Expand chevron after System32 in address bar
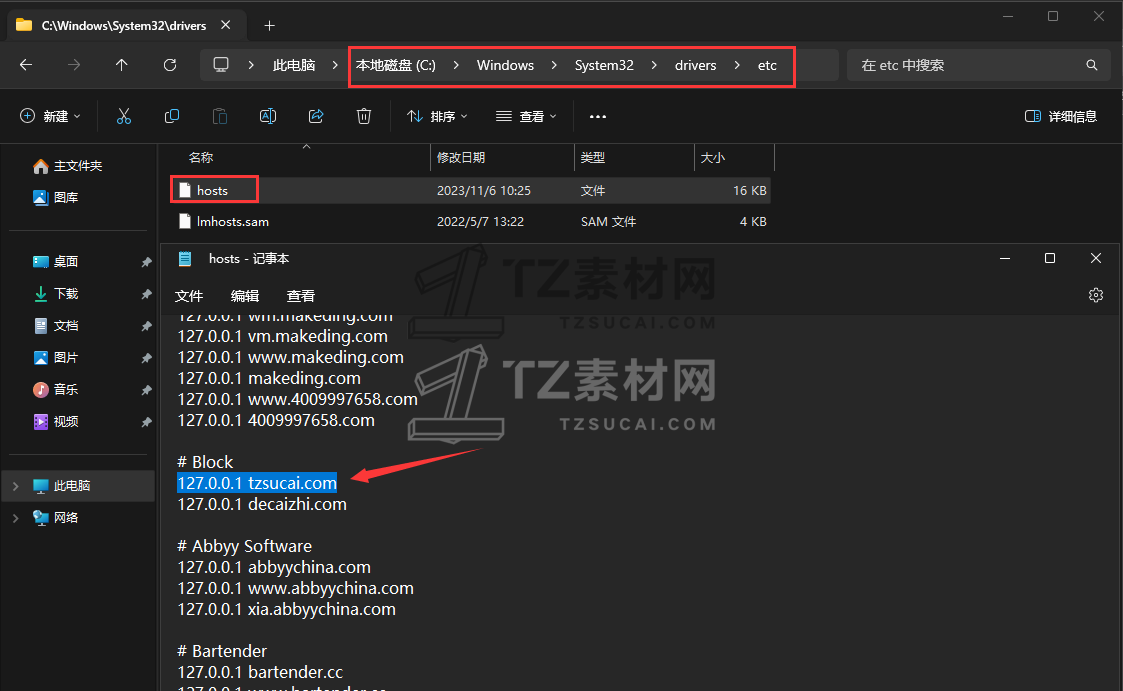This screenshot has width=1123, height=691. point(654,65)
